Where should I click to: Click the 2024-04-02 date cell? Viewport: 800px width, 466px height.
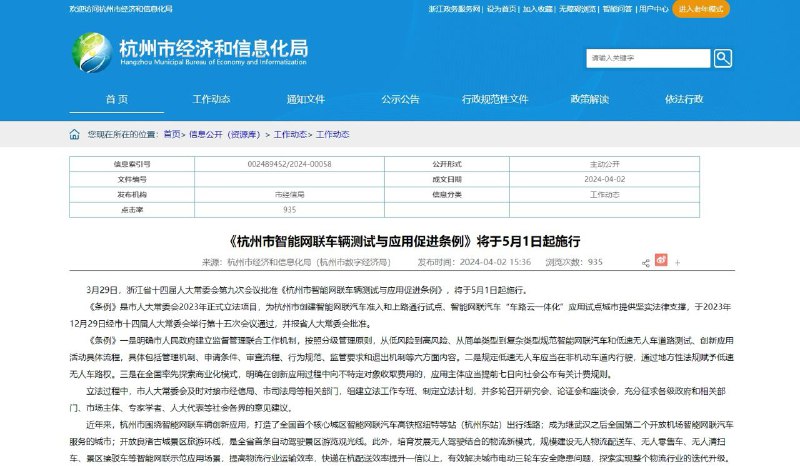604,179
